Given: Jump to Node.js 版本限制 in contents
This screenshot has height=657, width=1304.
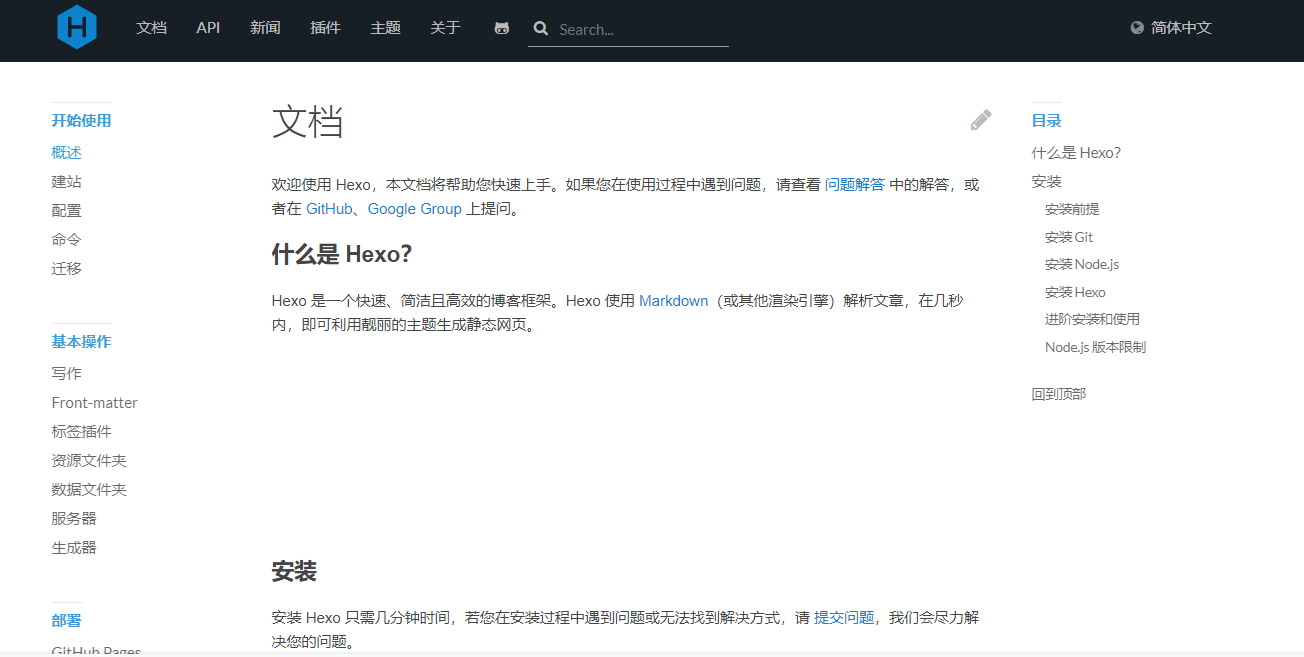Looking at the screenshot, I should click(1095, 348).
